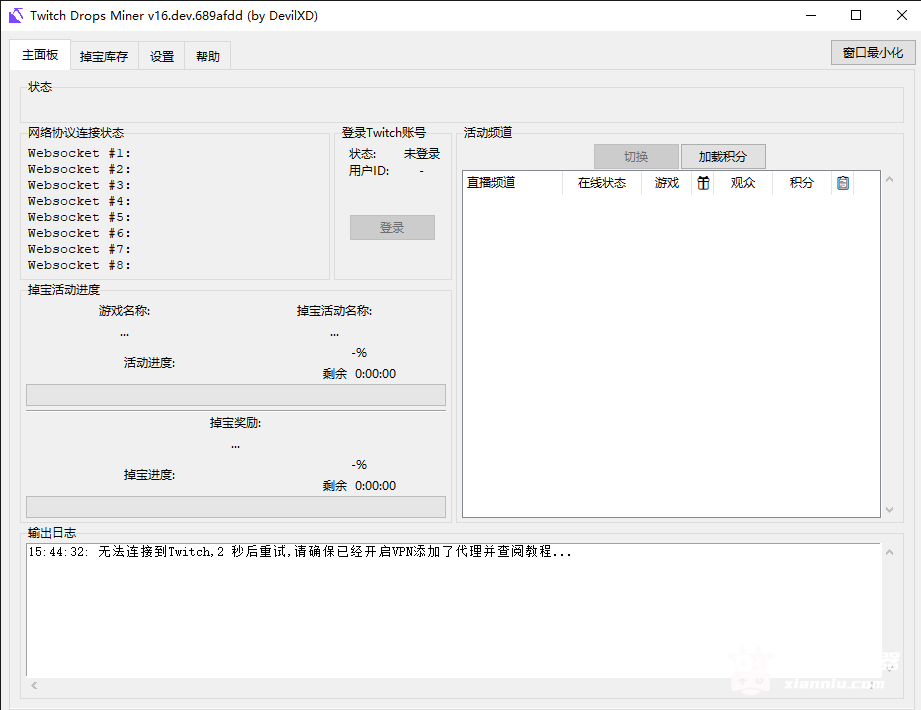Switch to the 主面板 tab

coord(40,55)
